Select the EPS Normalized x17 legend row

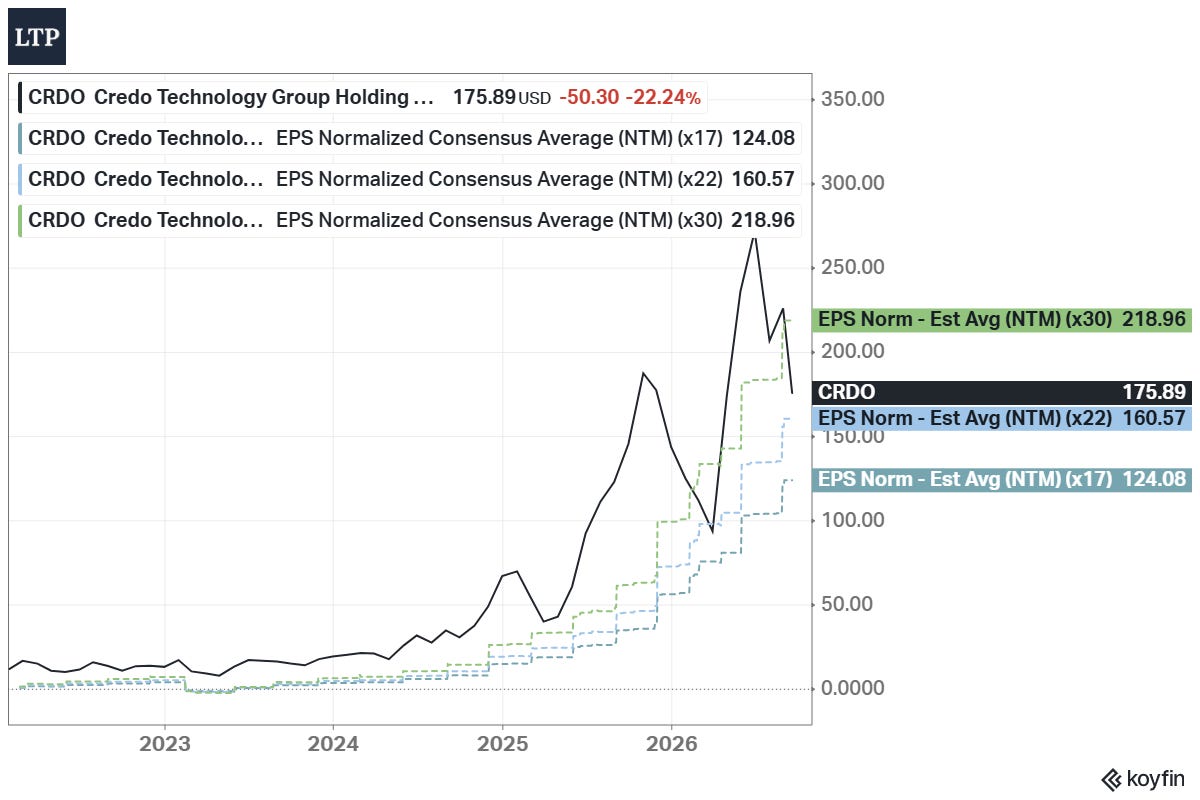[408, 139]
